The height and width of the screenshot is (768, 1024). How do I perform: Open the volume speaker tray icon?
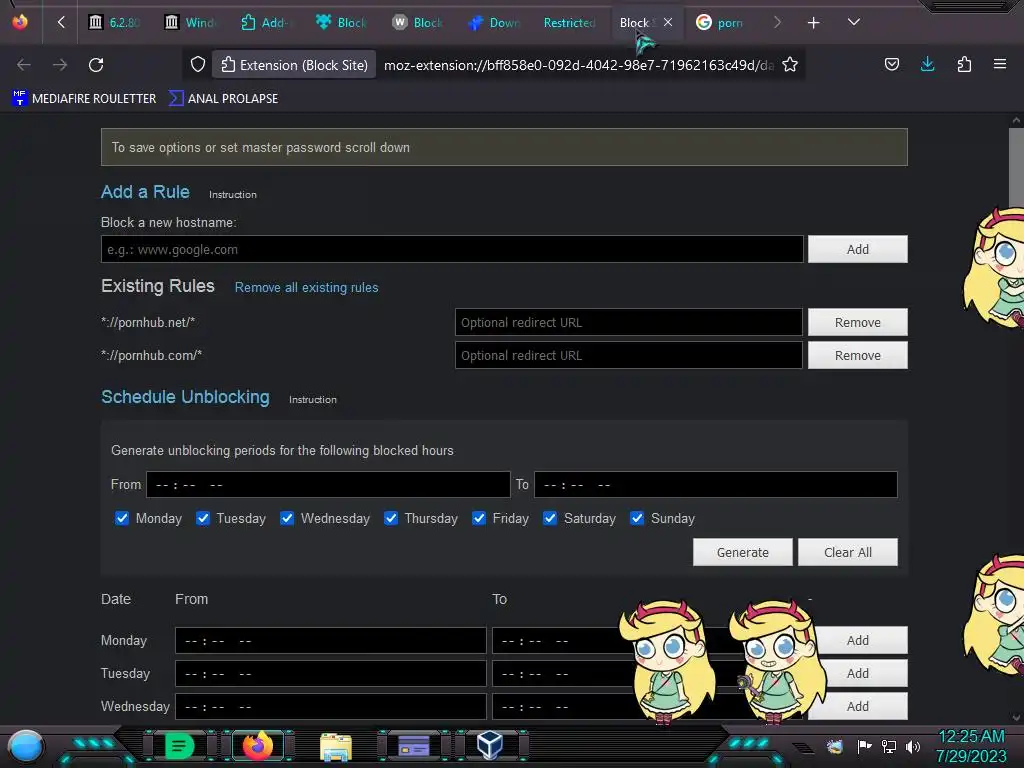913,746
